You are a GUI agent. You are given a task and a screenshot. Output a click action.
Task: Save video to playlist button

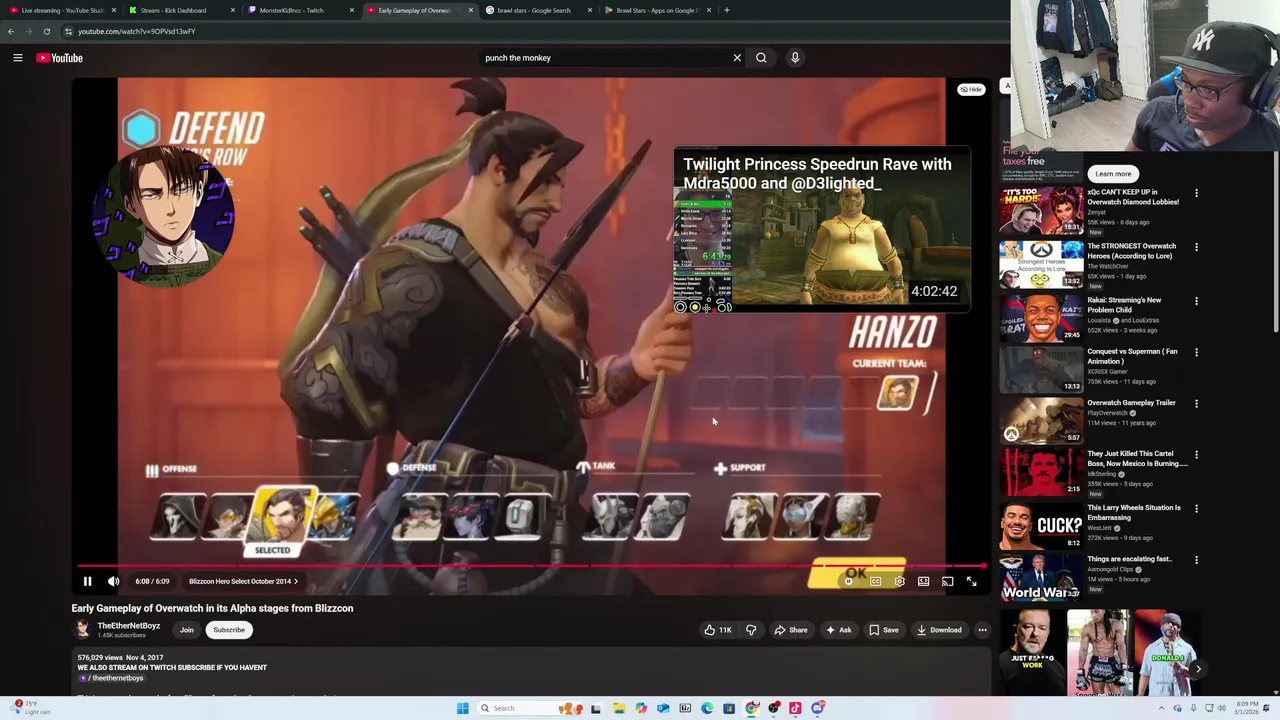[x=883, y=630]
